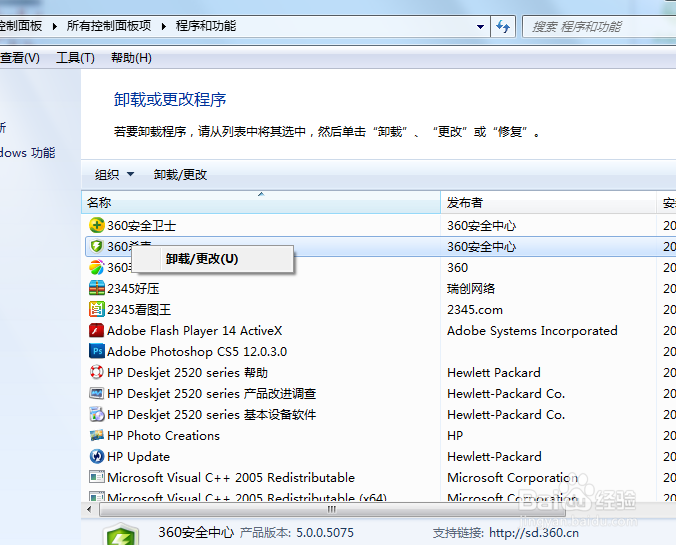Click the horizontal scrollbar left arrow
This screenshot has width=676, height=545.
[89, 510]
